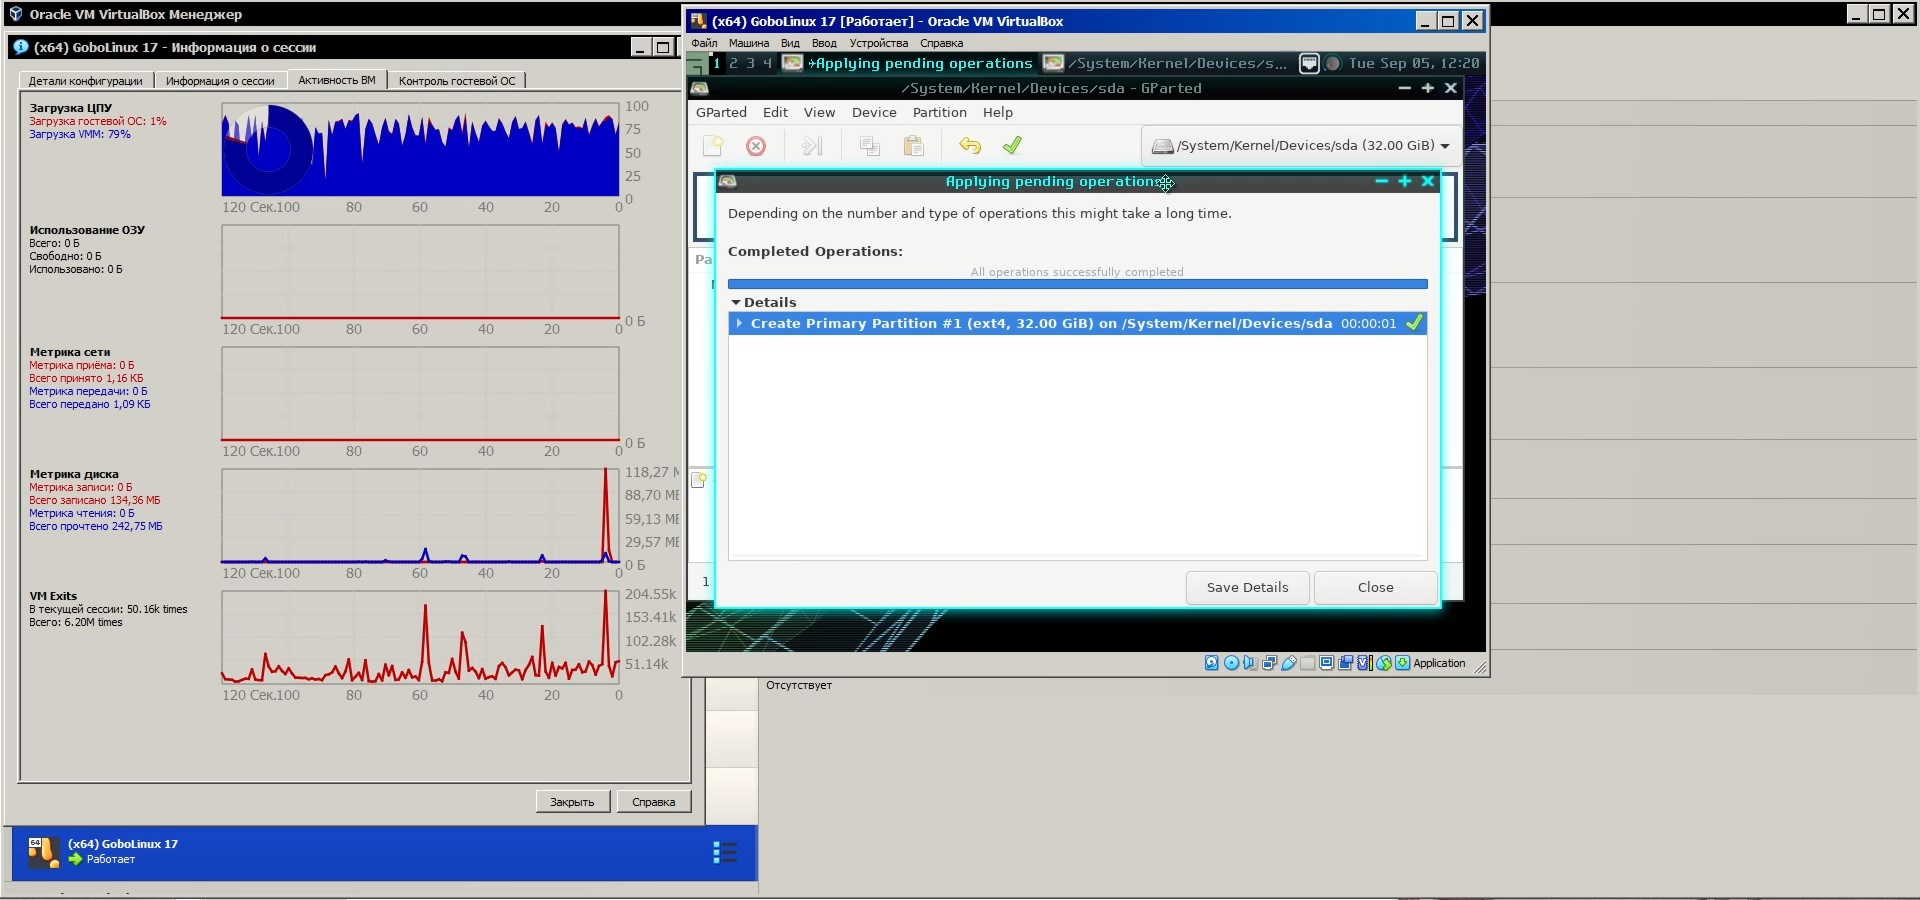Click the green apply operations checkmark
This screenshot has height=900, width=1920.
1012,146
